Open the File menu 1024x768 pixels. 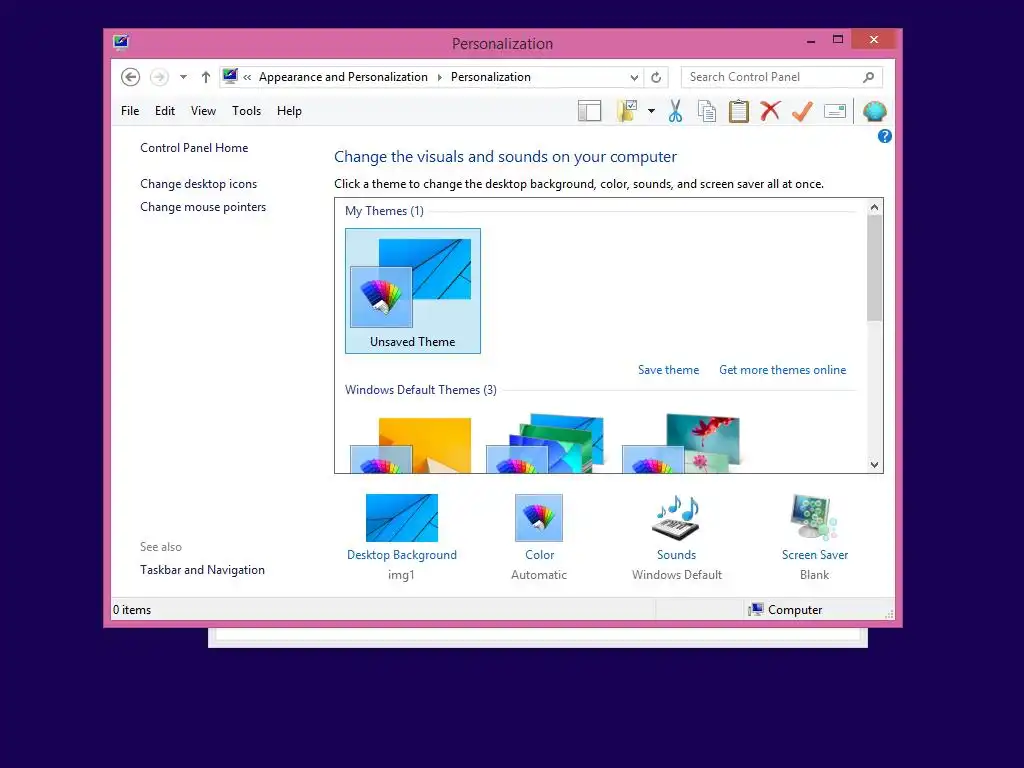pyautogui.click(x=130, y=111)
